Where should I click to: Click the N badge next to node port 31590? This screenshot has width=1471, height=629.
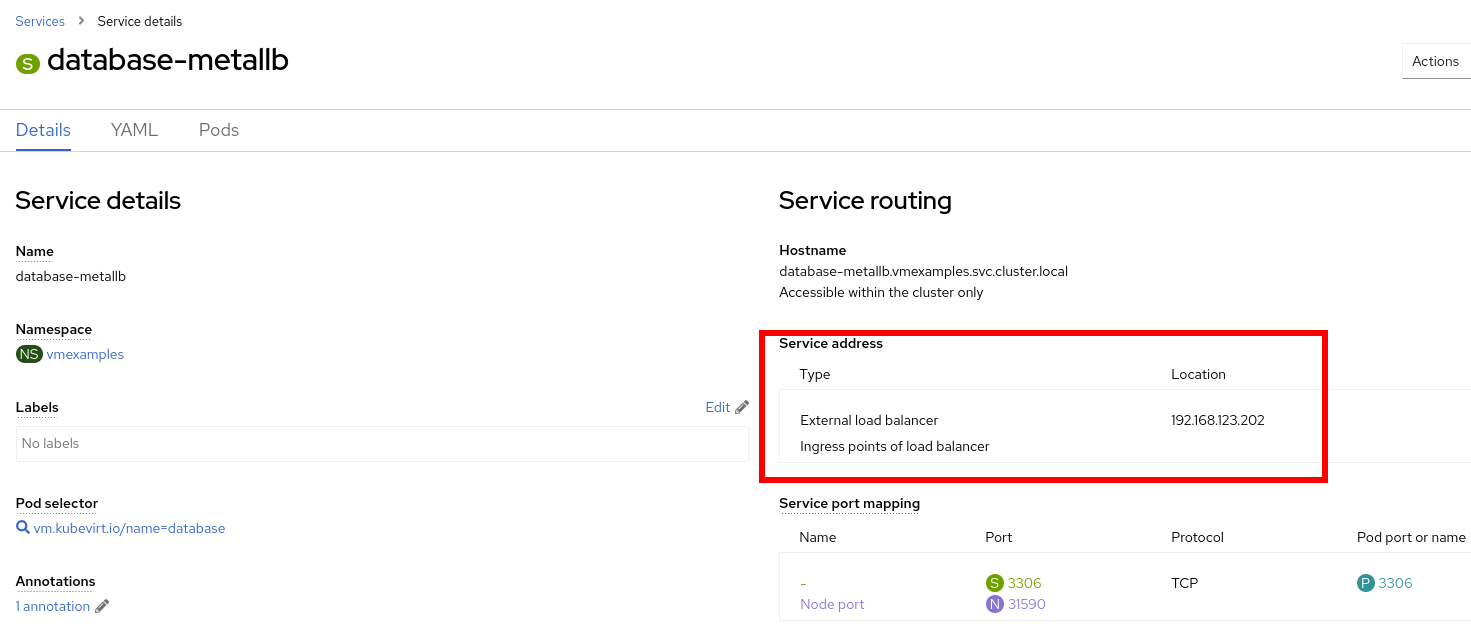point(994,604)
